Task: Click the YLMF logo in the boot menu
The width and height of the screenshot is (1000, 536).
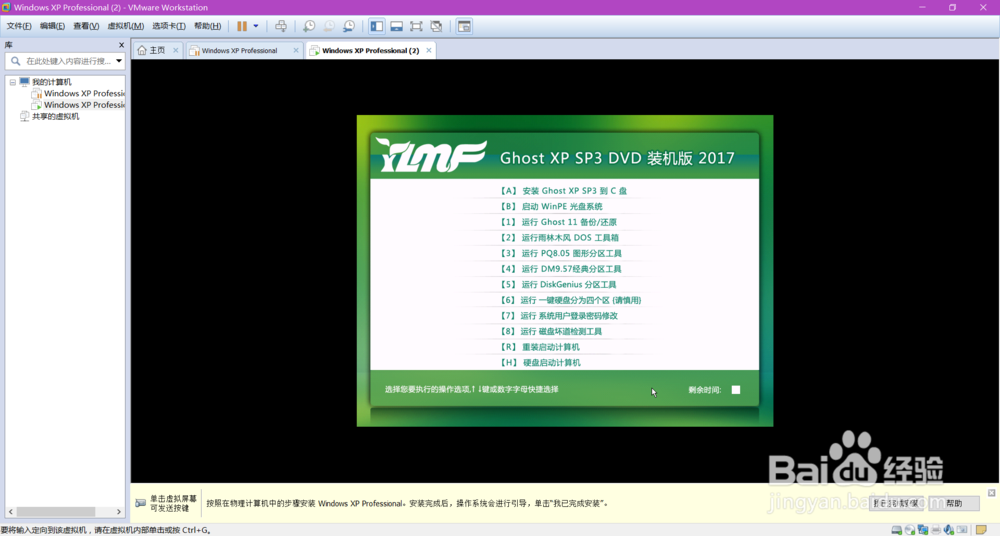Action: point(431,155)
